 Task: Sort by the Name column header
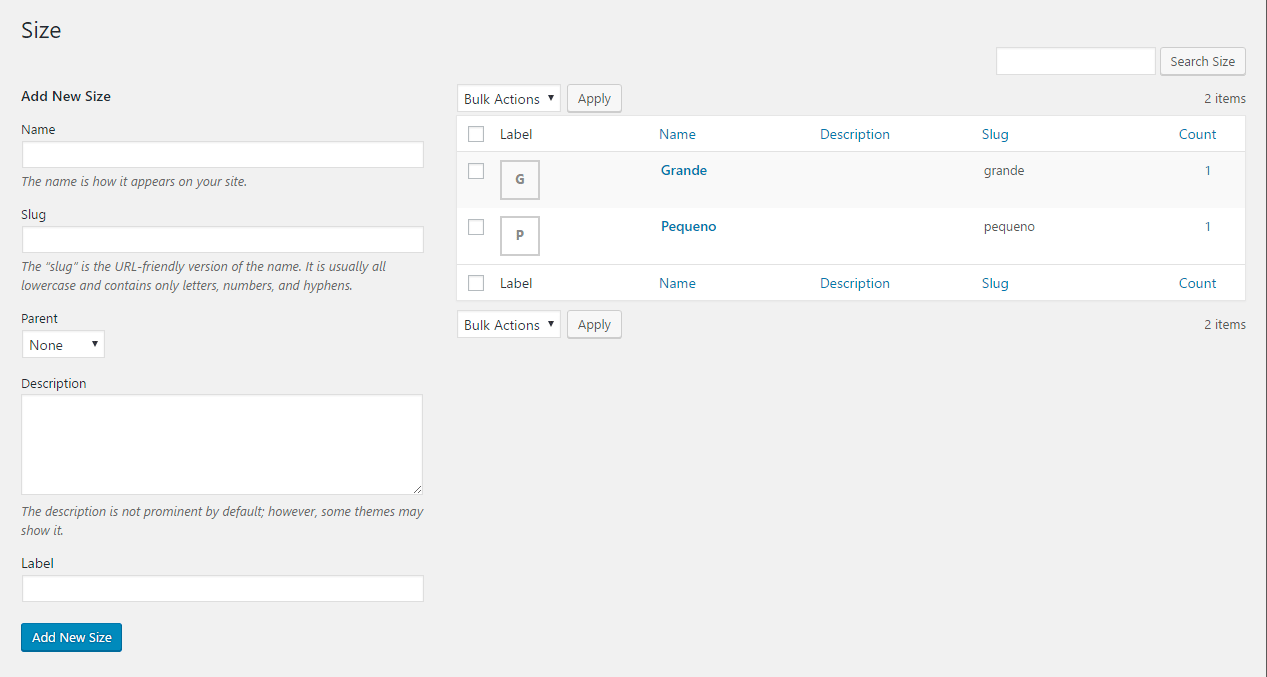coord(677,134)
